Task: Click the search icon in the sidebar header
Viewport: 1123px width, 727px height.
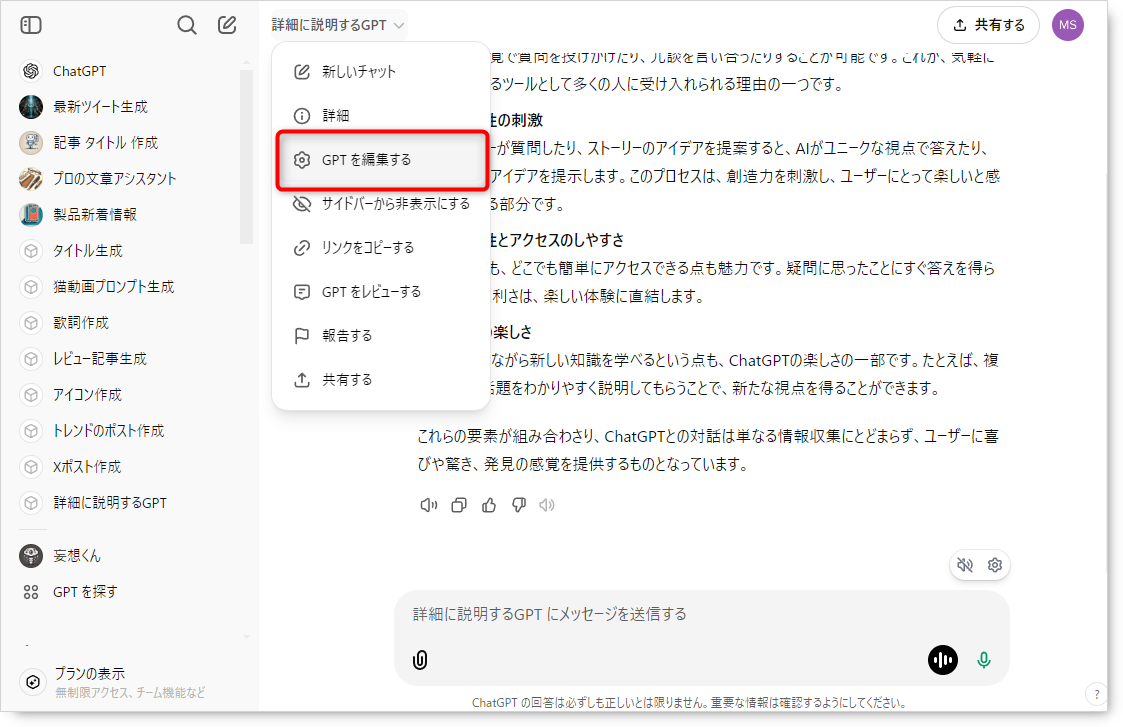Action: (186, 25)
